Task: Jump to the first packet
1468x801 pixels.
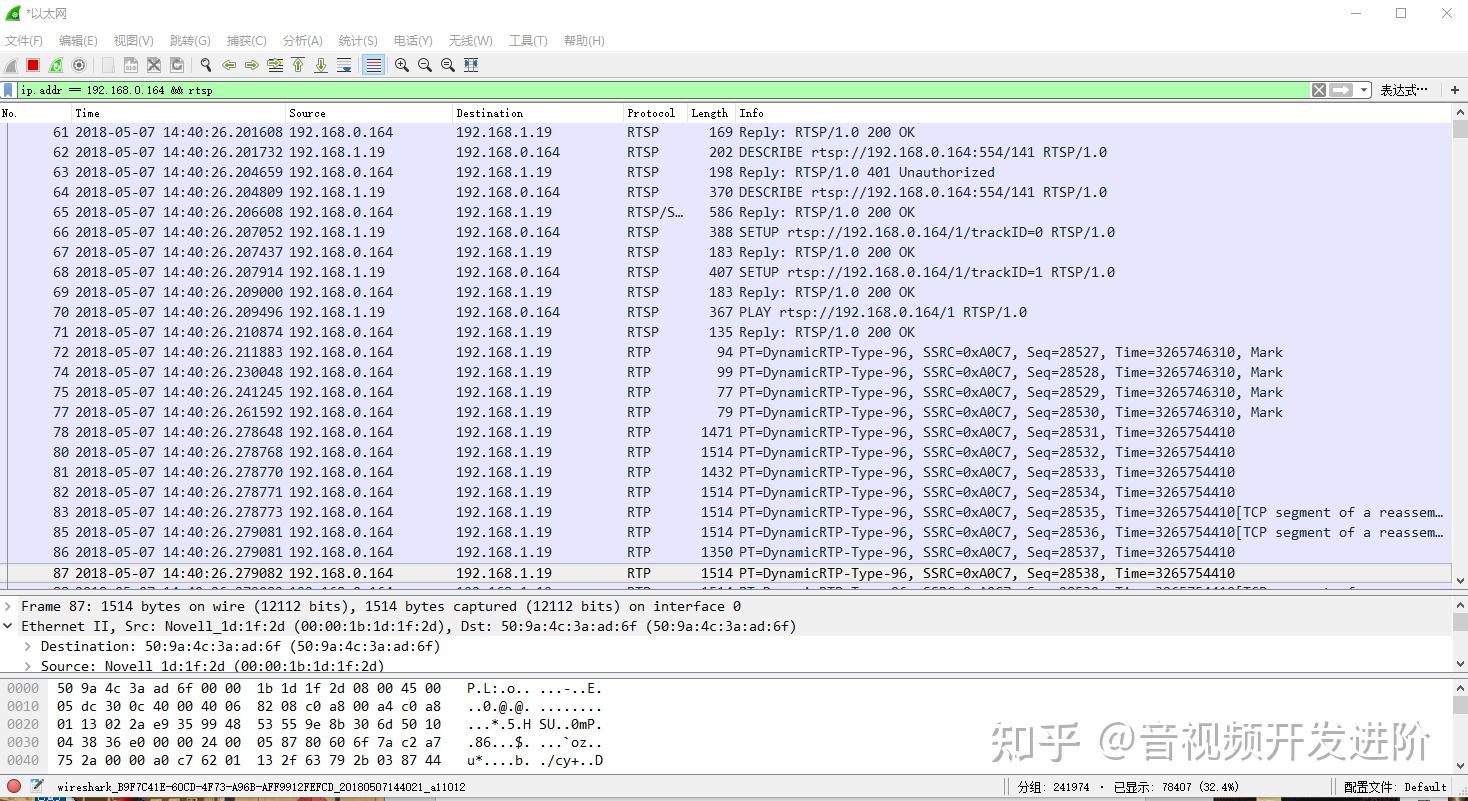Action: pyautogui.click(x=297, y=65)
